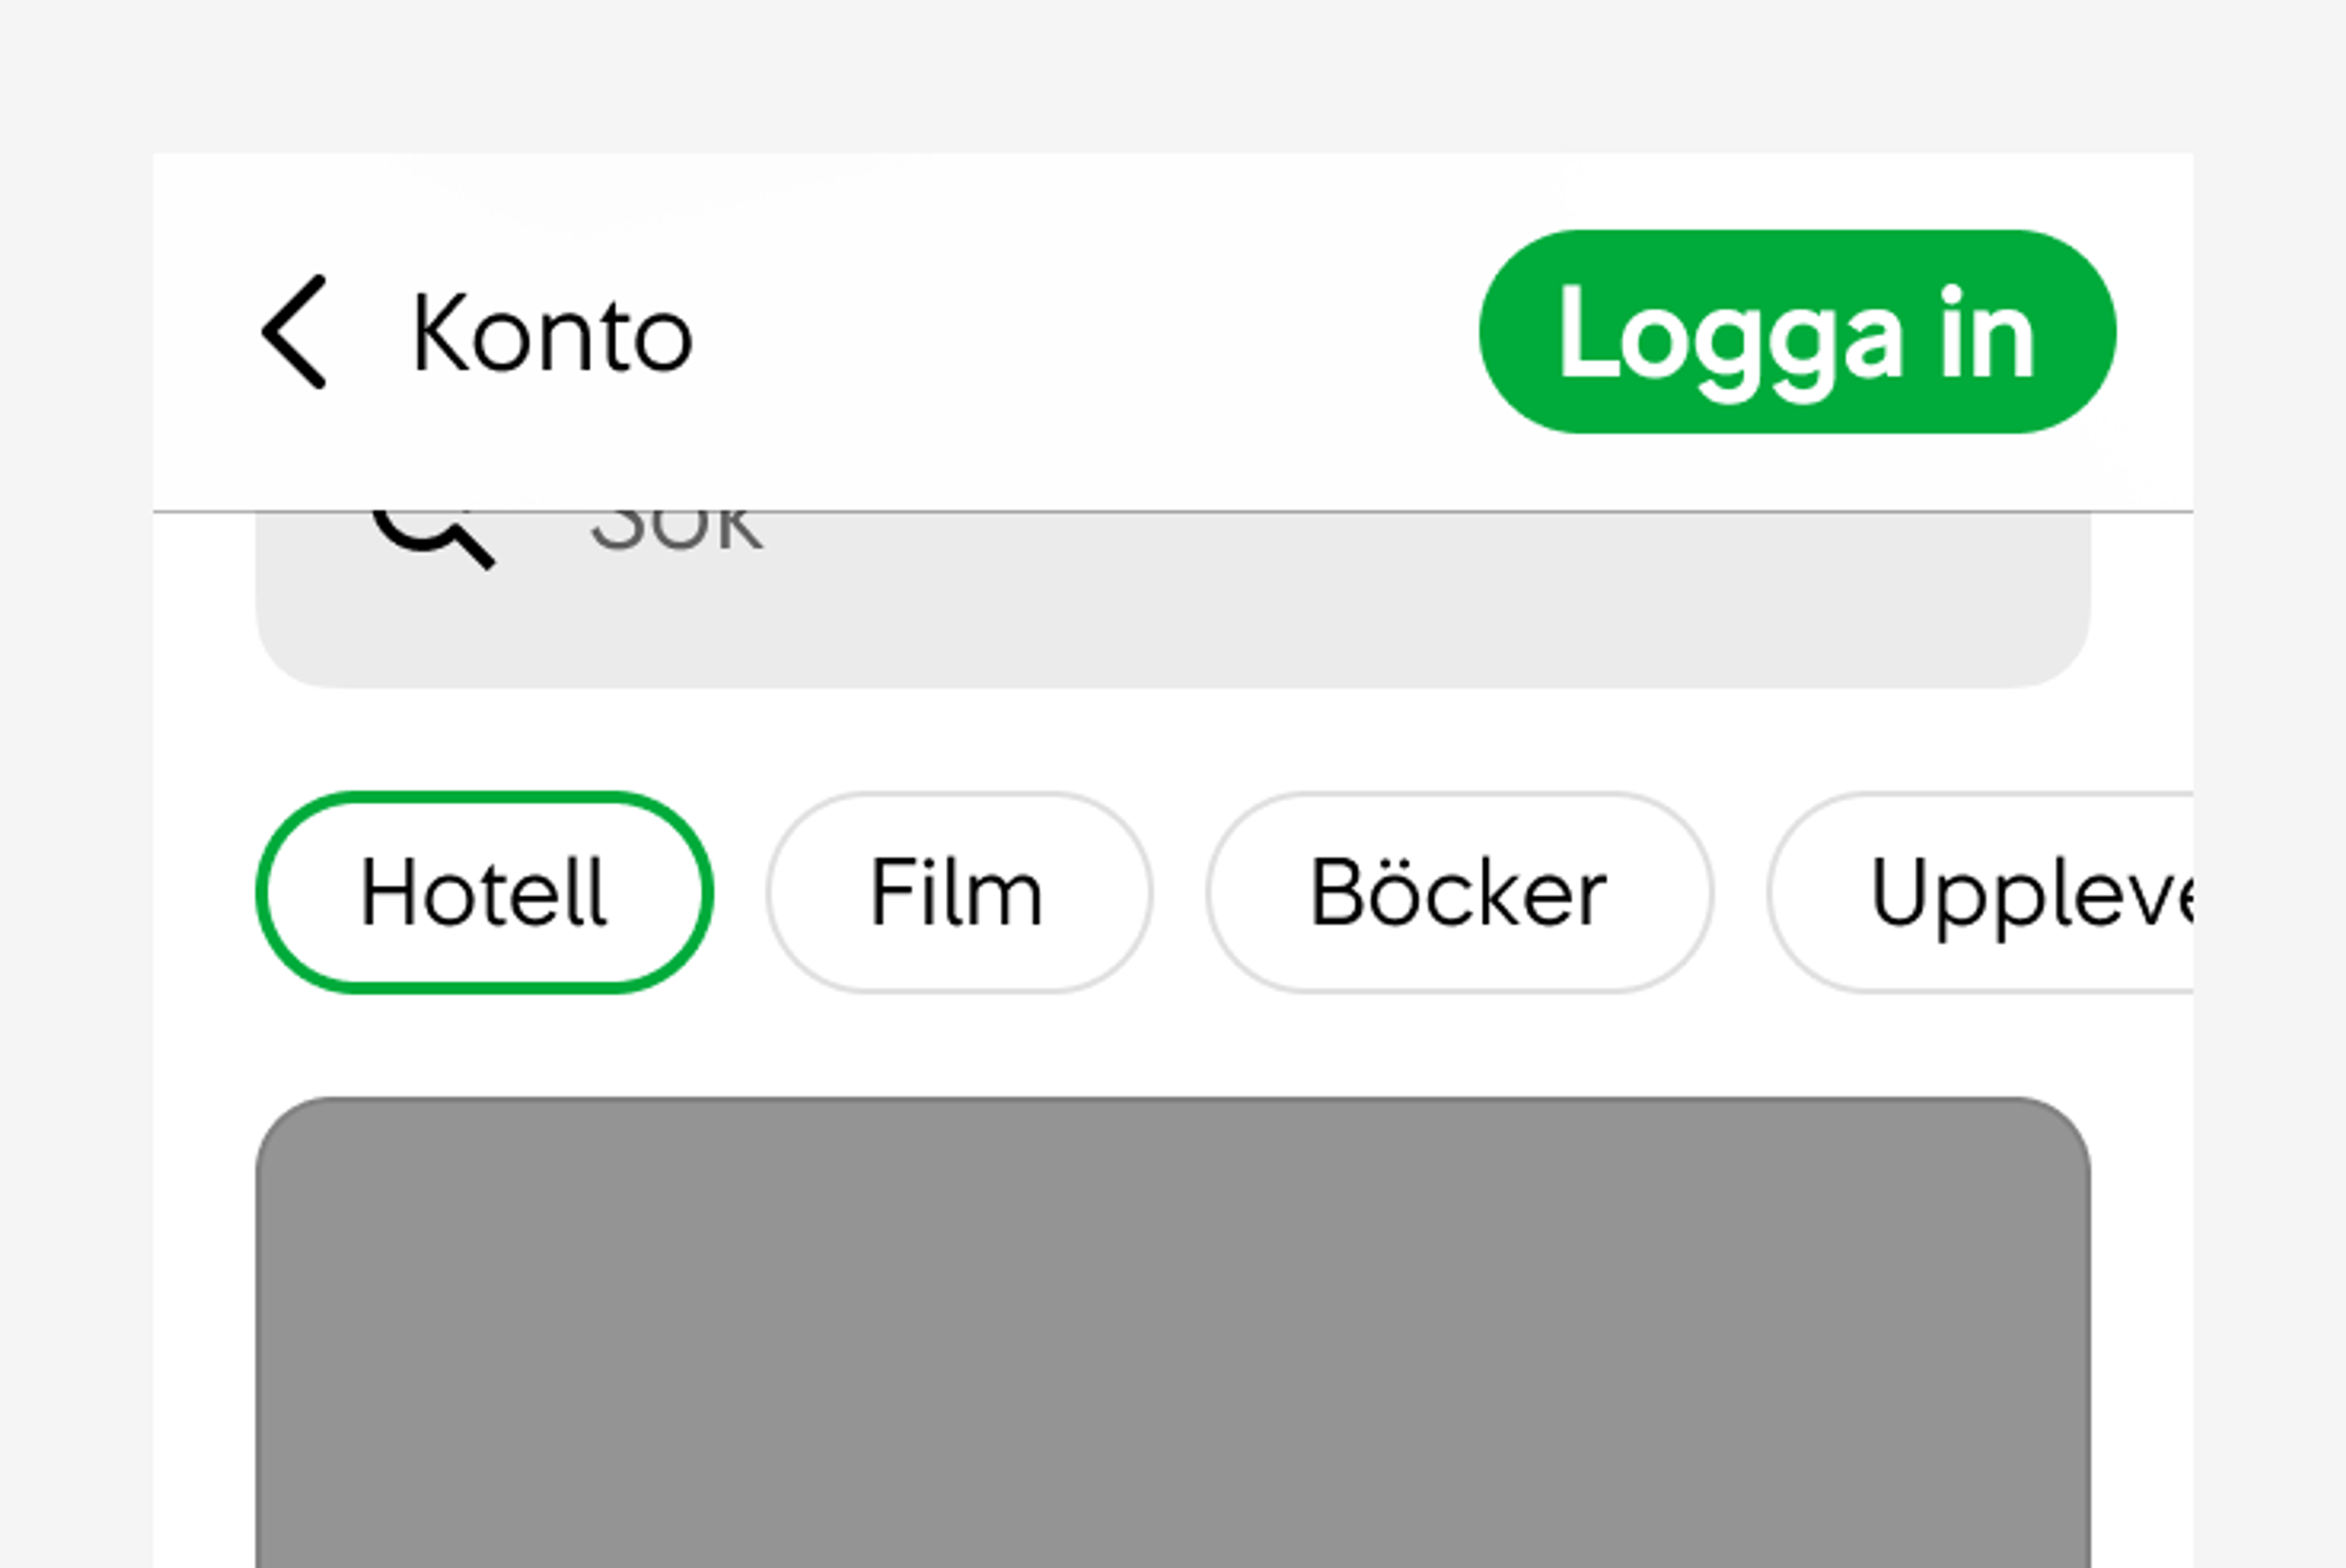This screenshot has width=2346, height=1568.
Task: Select the Hotell category chip
Action: [x=484, y=892]
